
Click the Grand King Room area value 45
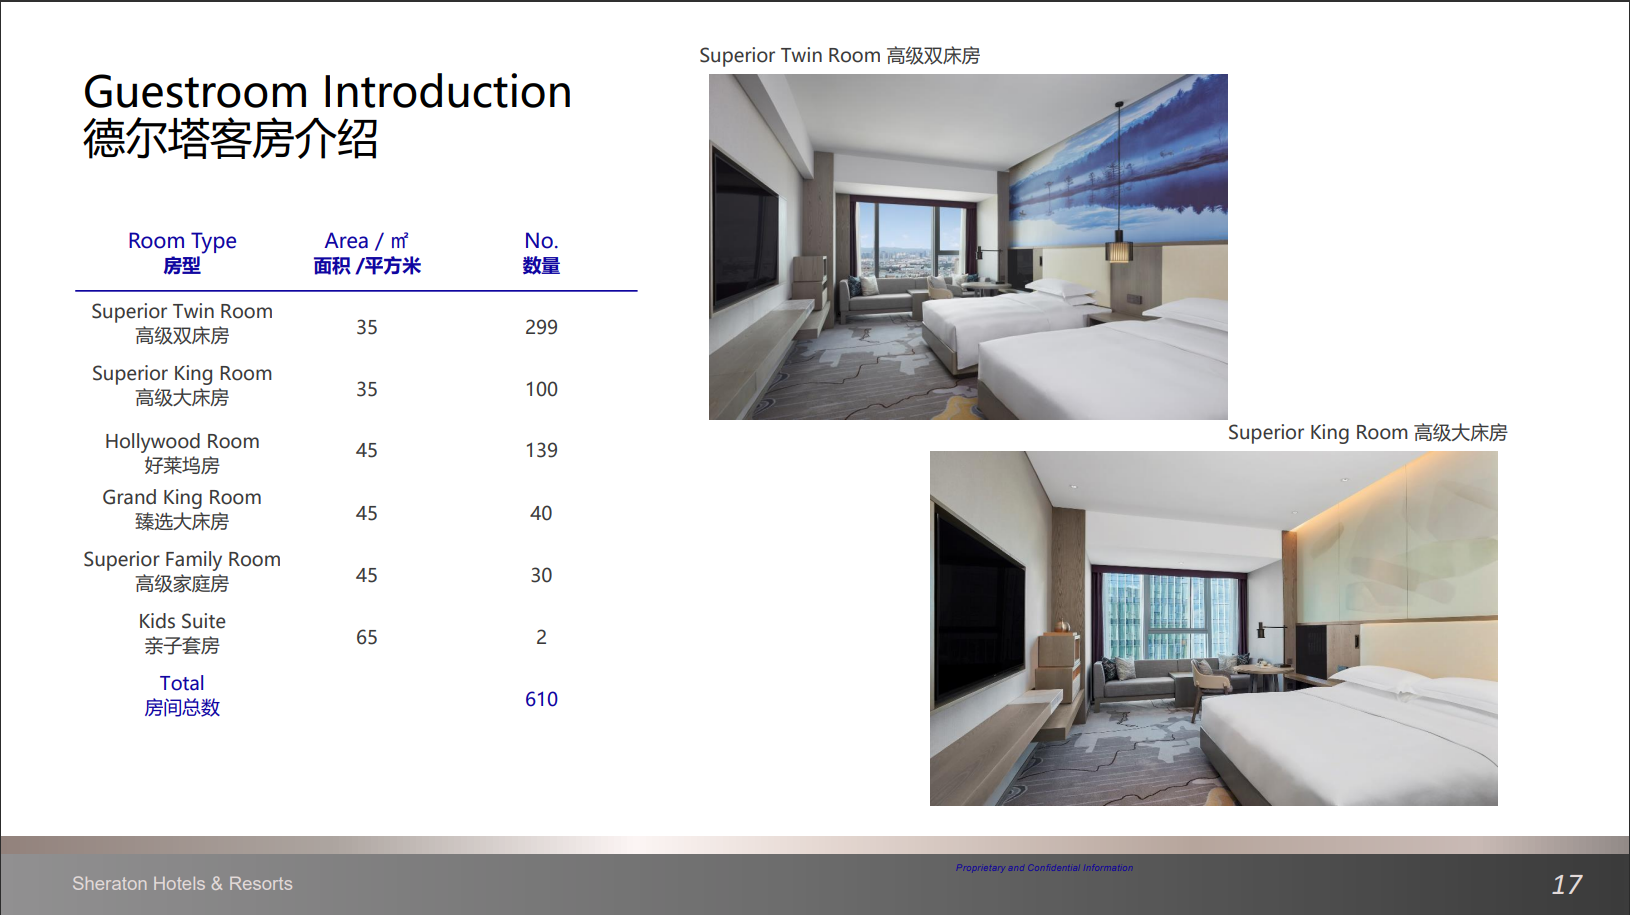point(367,513)
